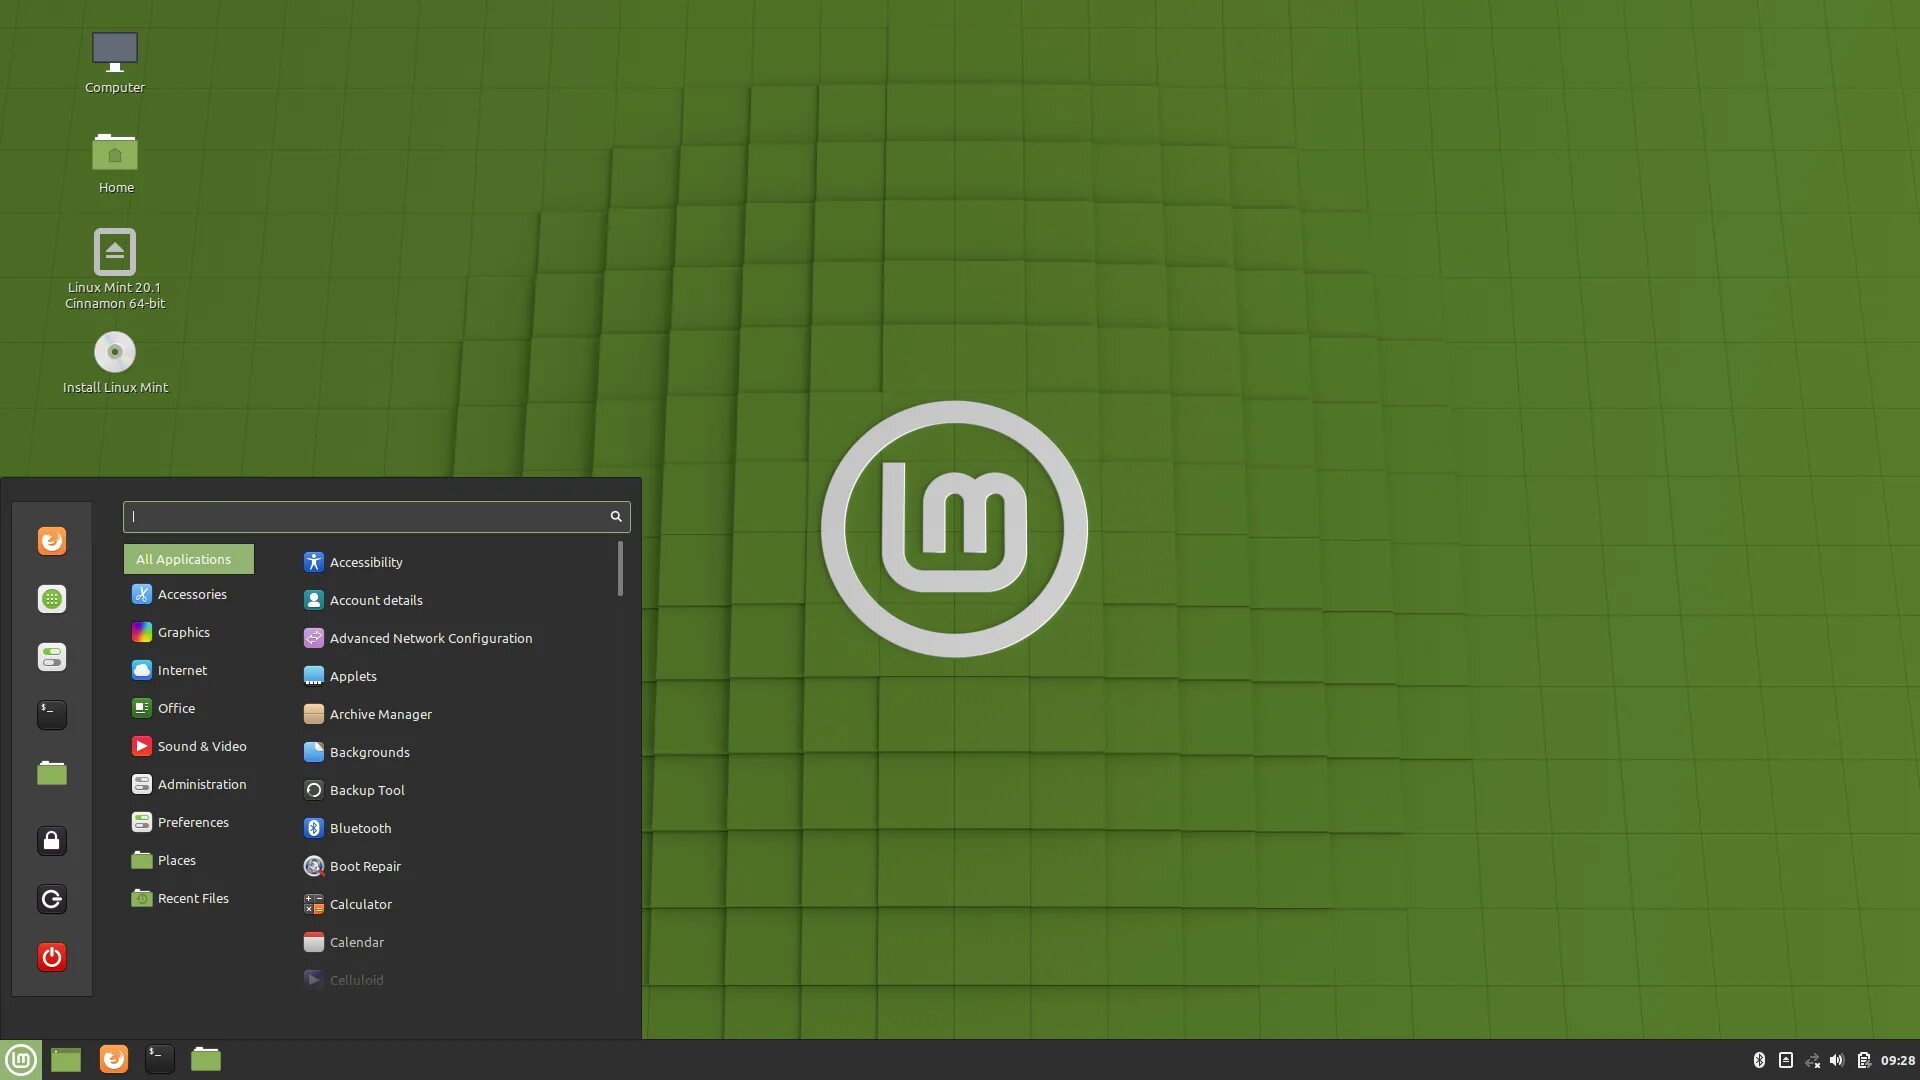Select the Accessories category
Image resolution: width=1920 pixels, height=1080 pixels.
point(191,594)
